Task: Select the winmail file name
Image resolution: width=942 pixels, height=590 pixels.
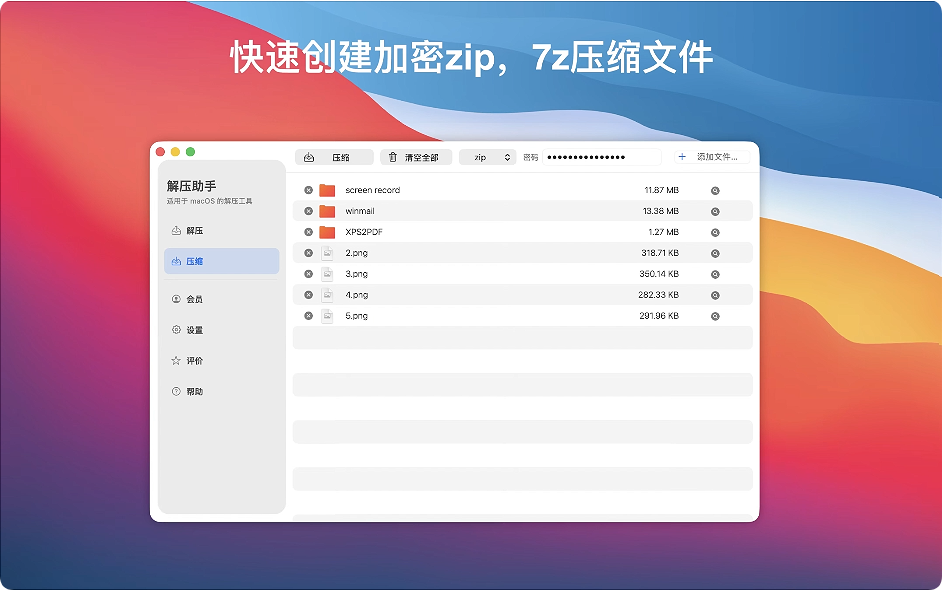Action: click(x=360, y=211)
